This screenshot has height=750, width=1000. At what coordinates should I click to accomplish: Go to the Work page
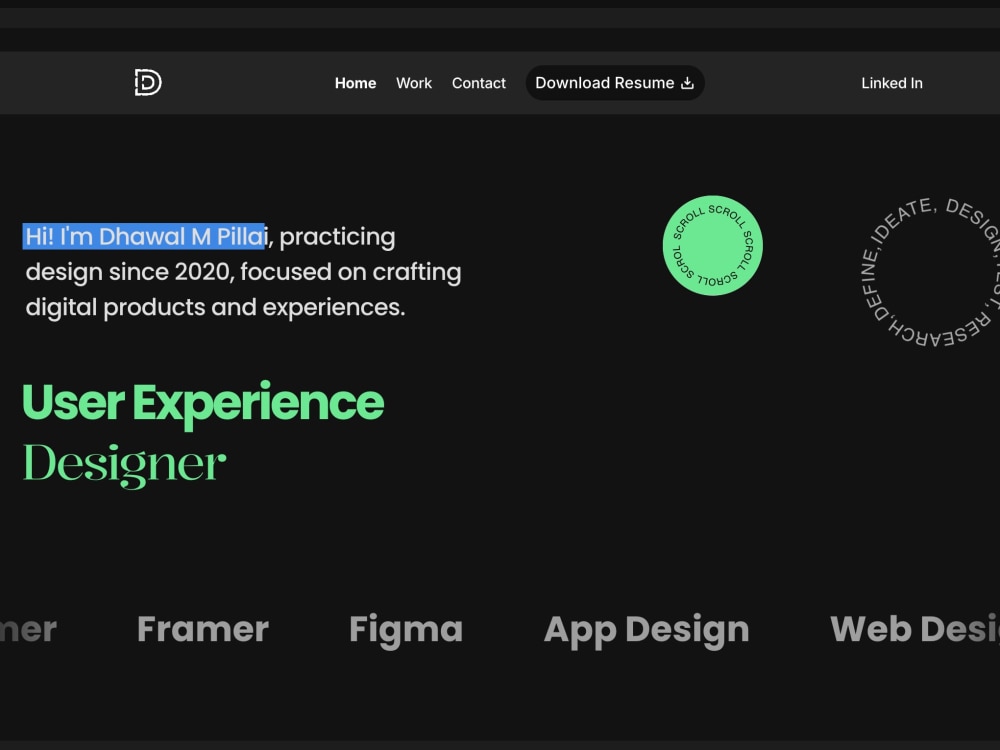[x=414, y=84]
